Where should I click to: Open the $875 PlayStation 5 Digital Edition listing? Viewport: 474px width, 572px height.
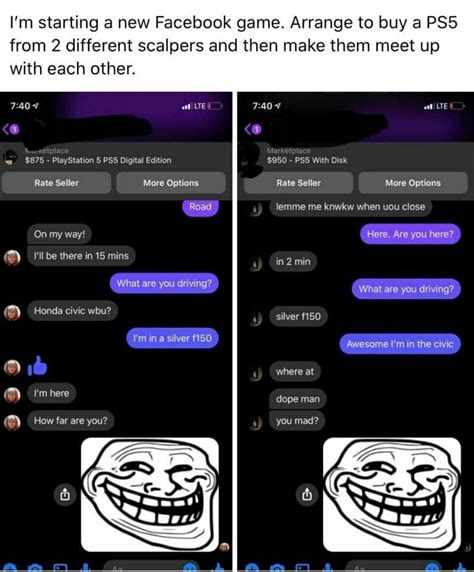pos(98,160)
